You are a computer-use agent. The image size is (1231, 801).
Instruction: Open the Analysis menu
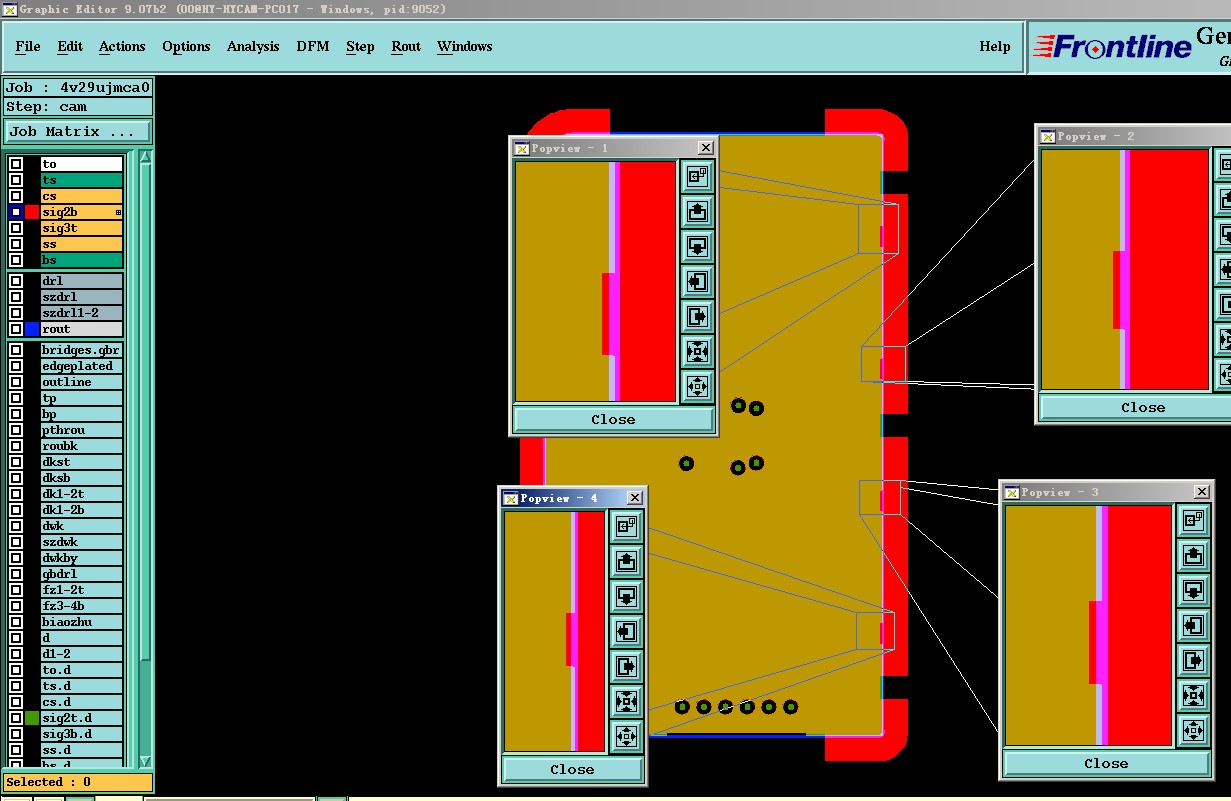(253, 46)
